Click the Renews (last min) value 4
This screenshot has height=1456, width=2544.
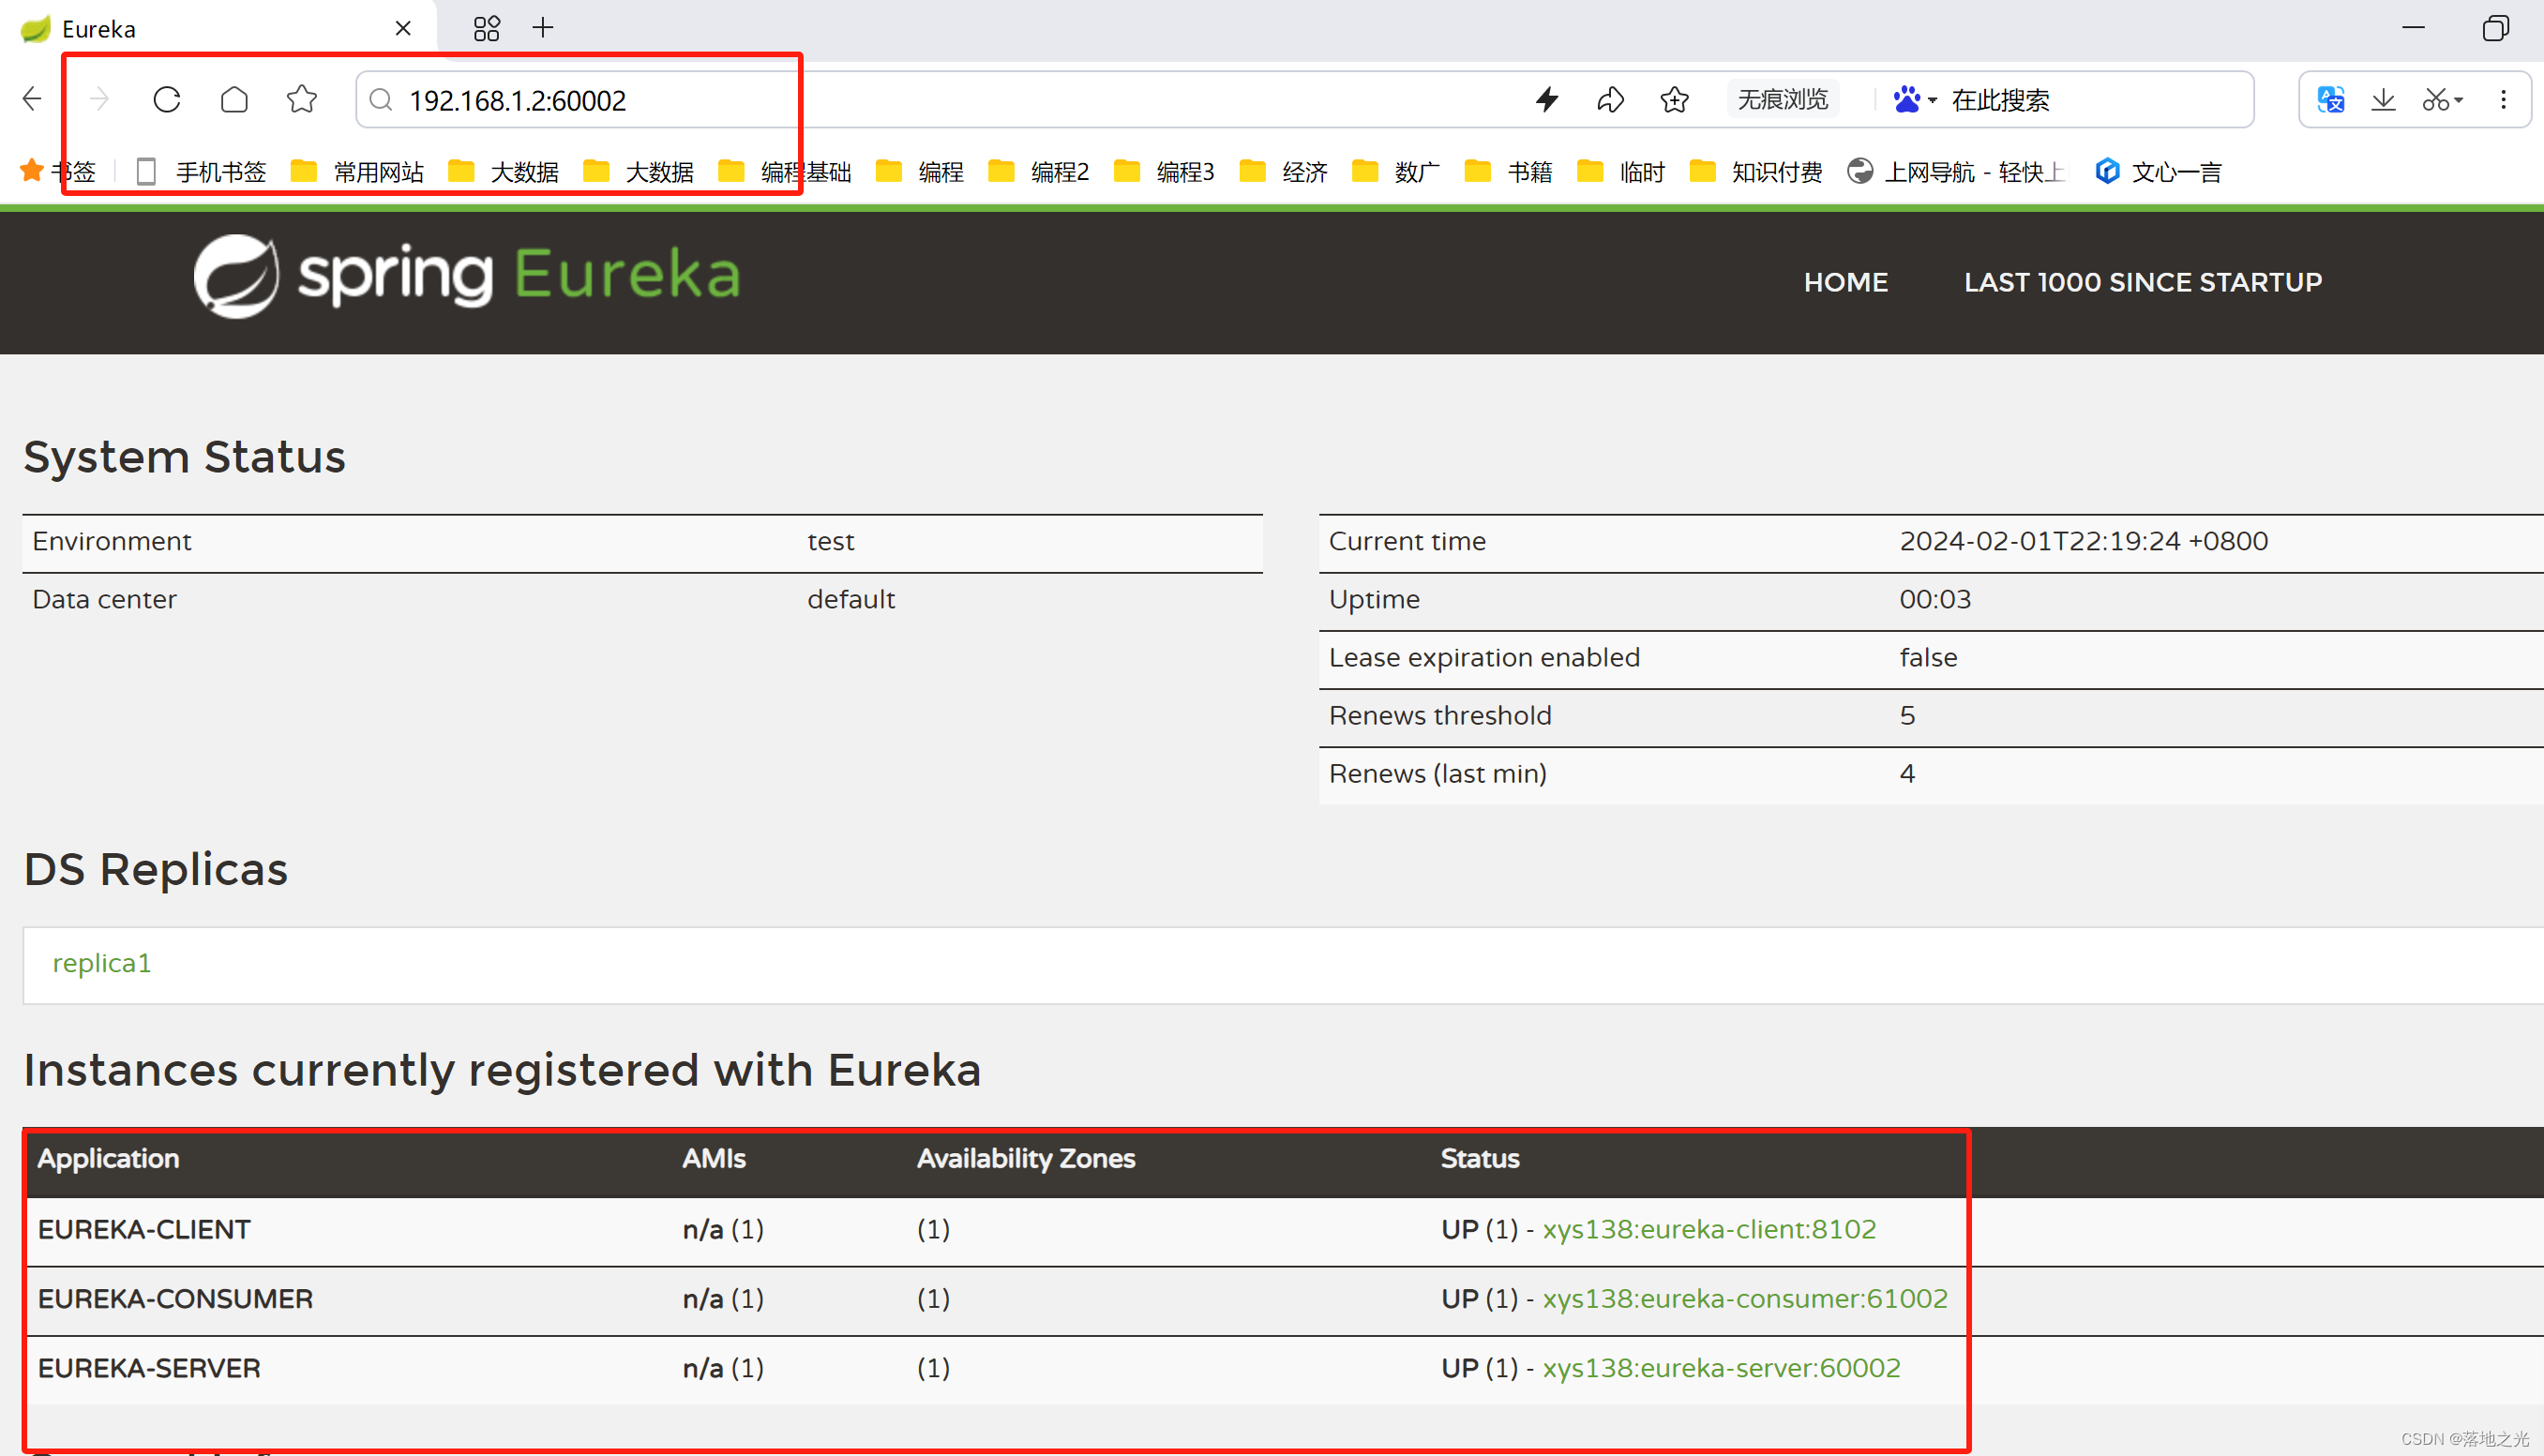pyautogui.click(x=1907, y=773)
